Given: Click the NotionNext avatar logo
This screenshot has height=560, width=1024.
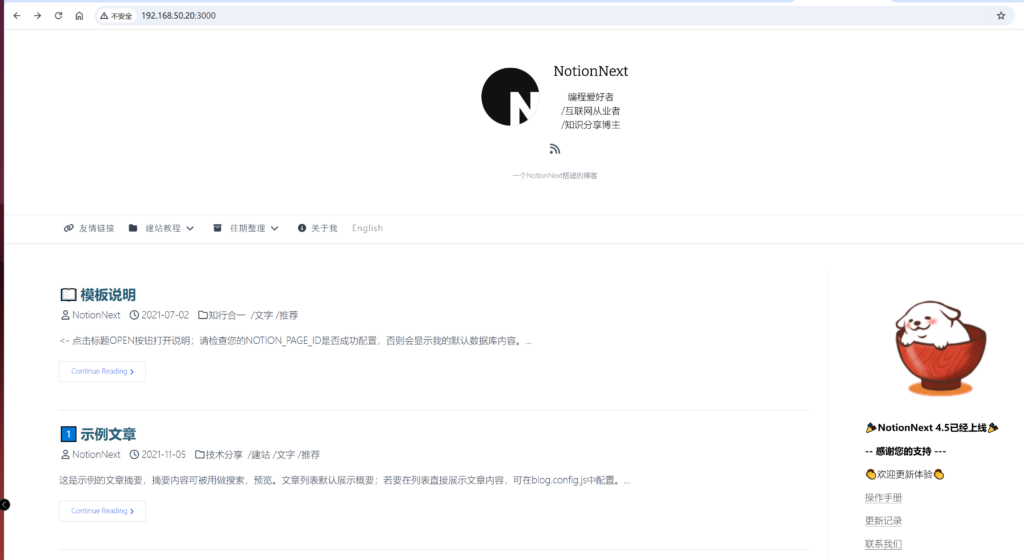Looking at the screenshot, I should [510, 97].
